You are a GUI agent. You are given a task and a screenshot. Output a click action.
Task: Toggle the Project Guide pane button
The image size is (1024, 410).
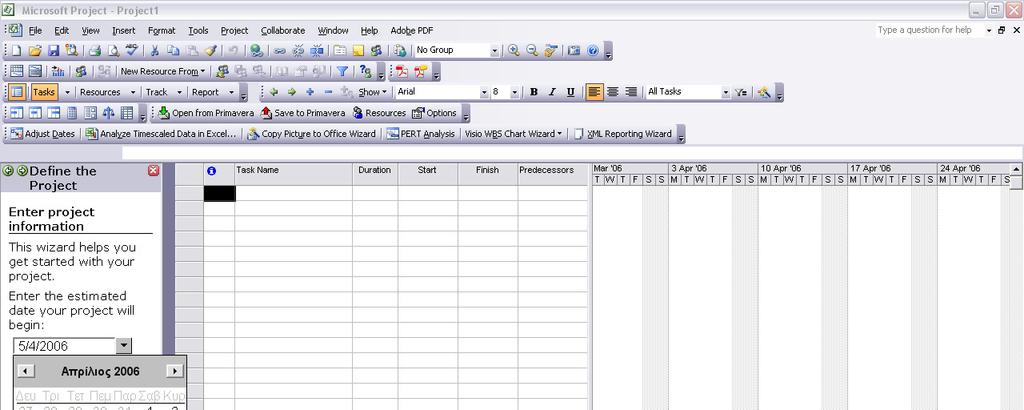(18, 92)
